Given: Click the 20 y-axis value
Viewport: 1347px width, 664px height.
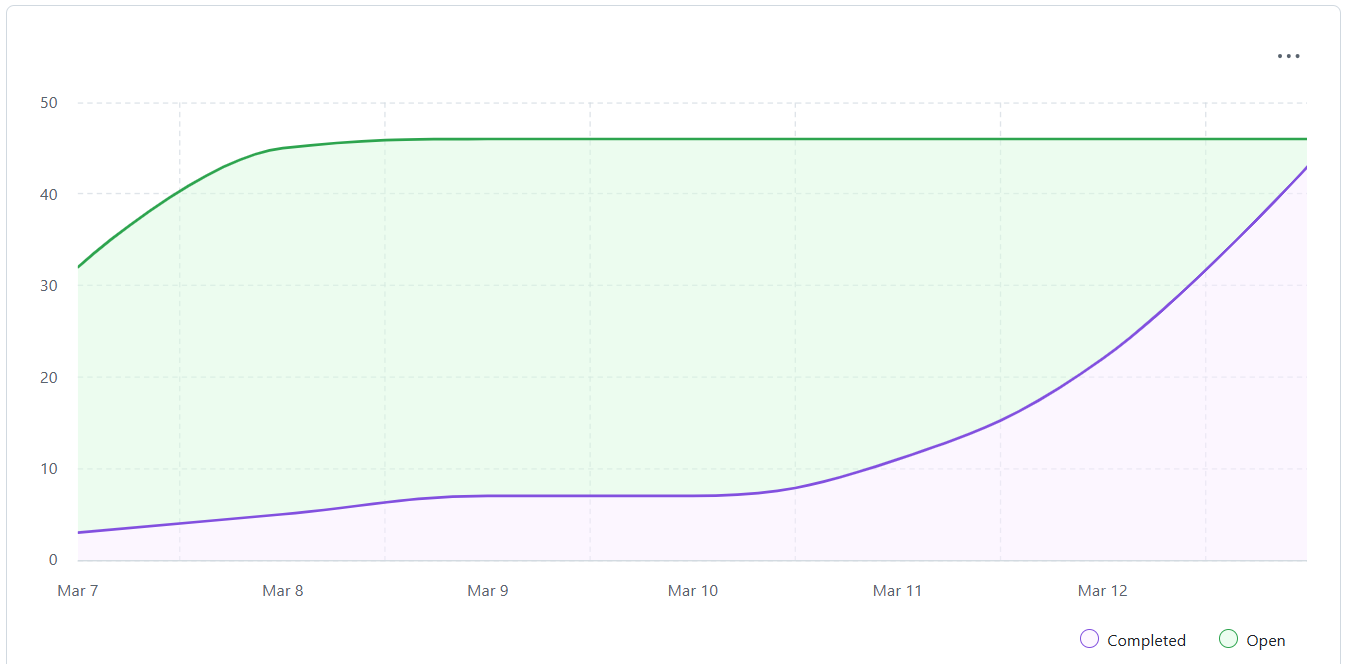Looking at the screenshot, I should (48, 378).
